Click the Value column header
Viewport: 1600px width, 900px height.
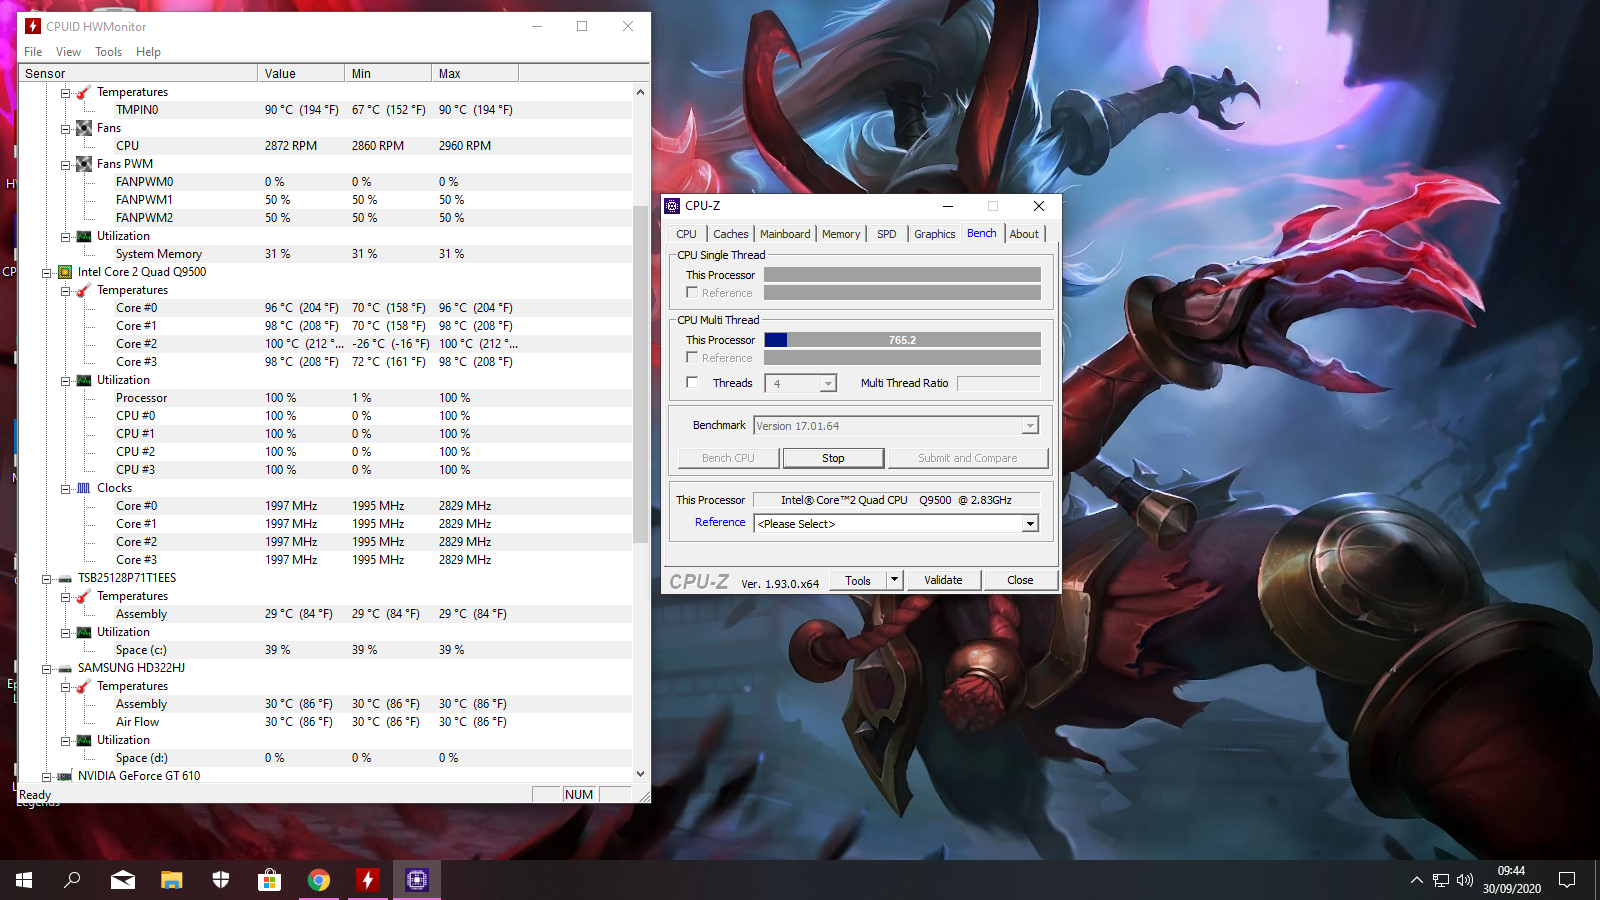pyautogui.click(x=301, y=74)
